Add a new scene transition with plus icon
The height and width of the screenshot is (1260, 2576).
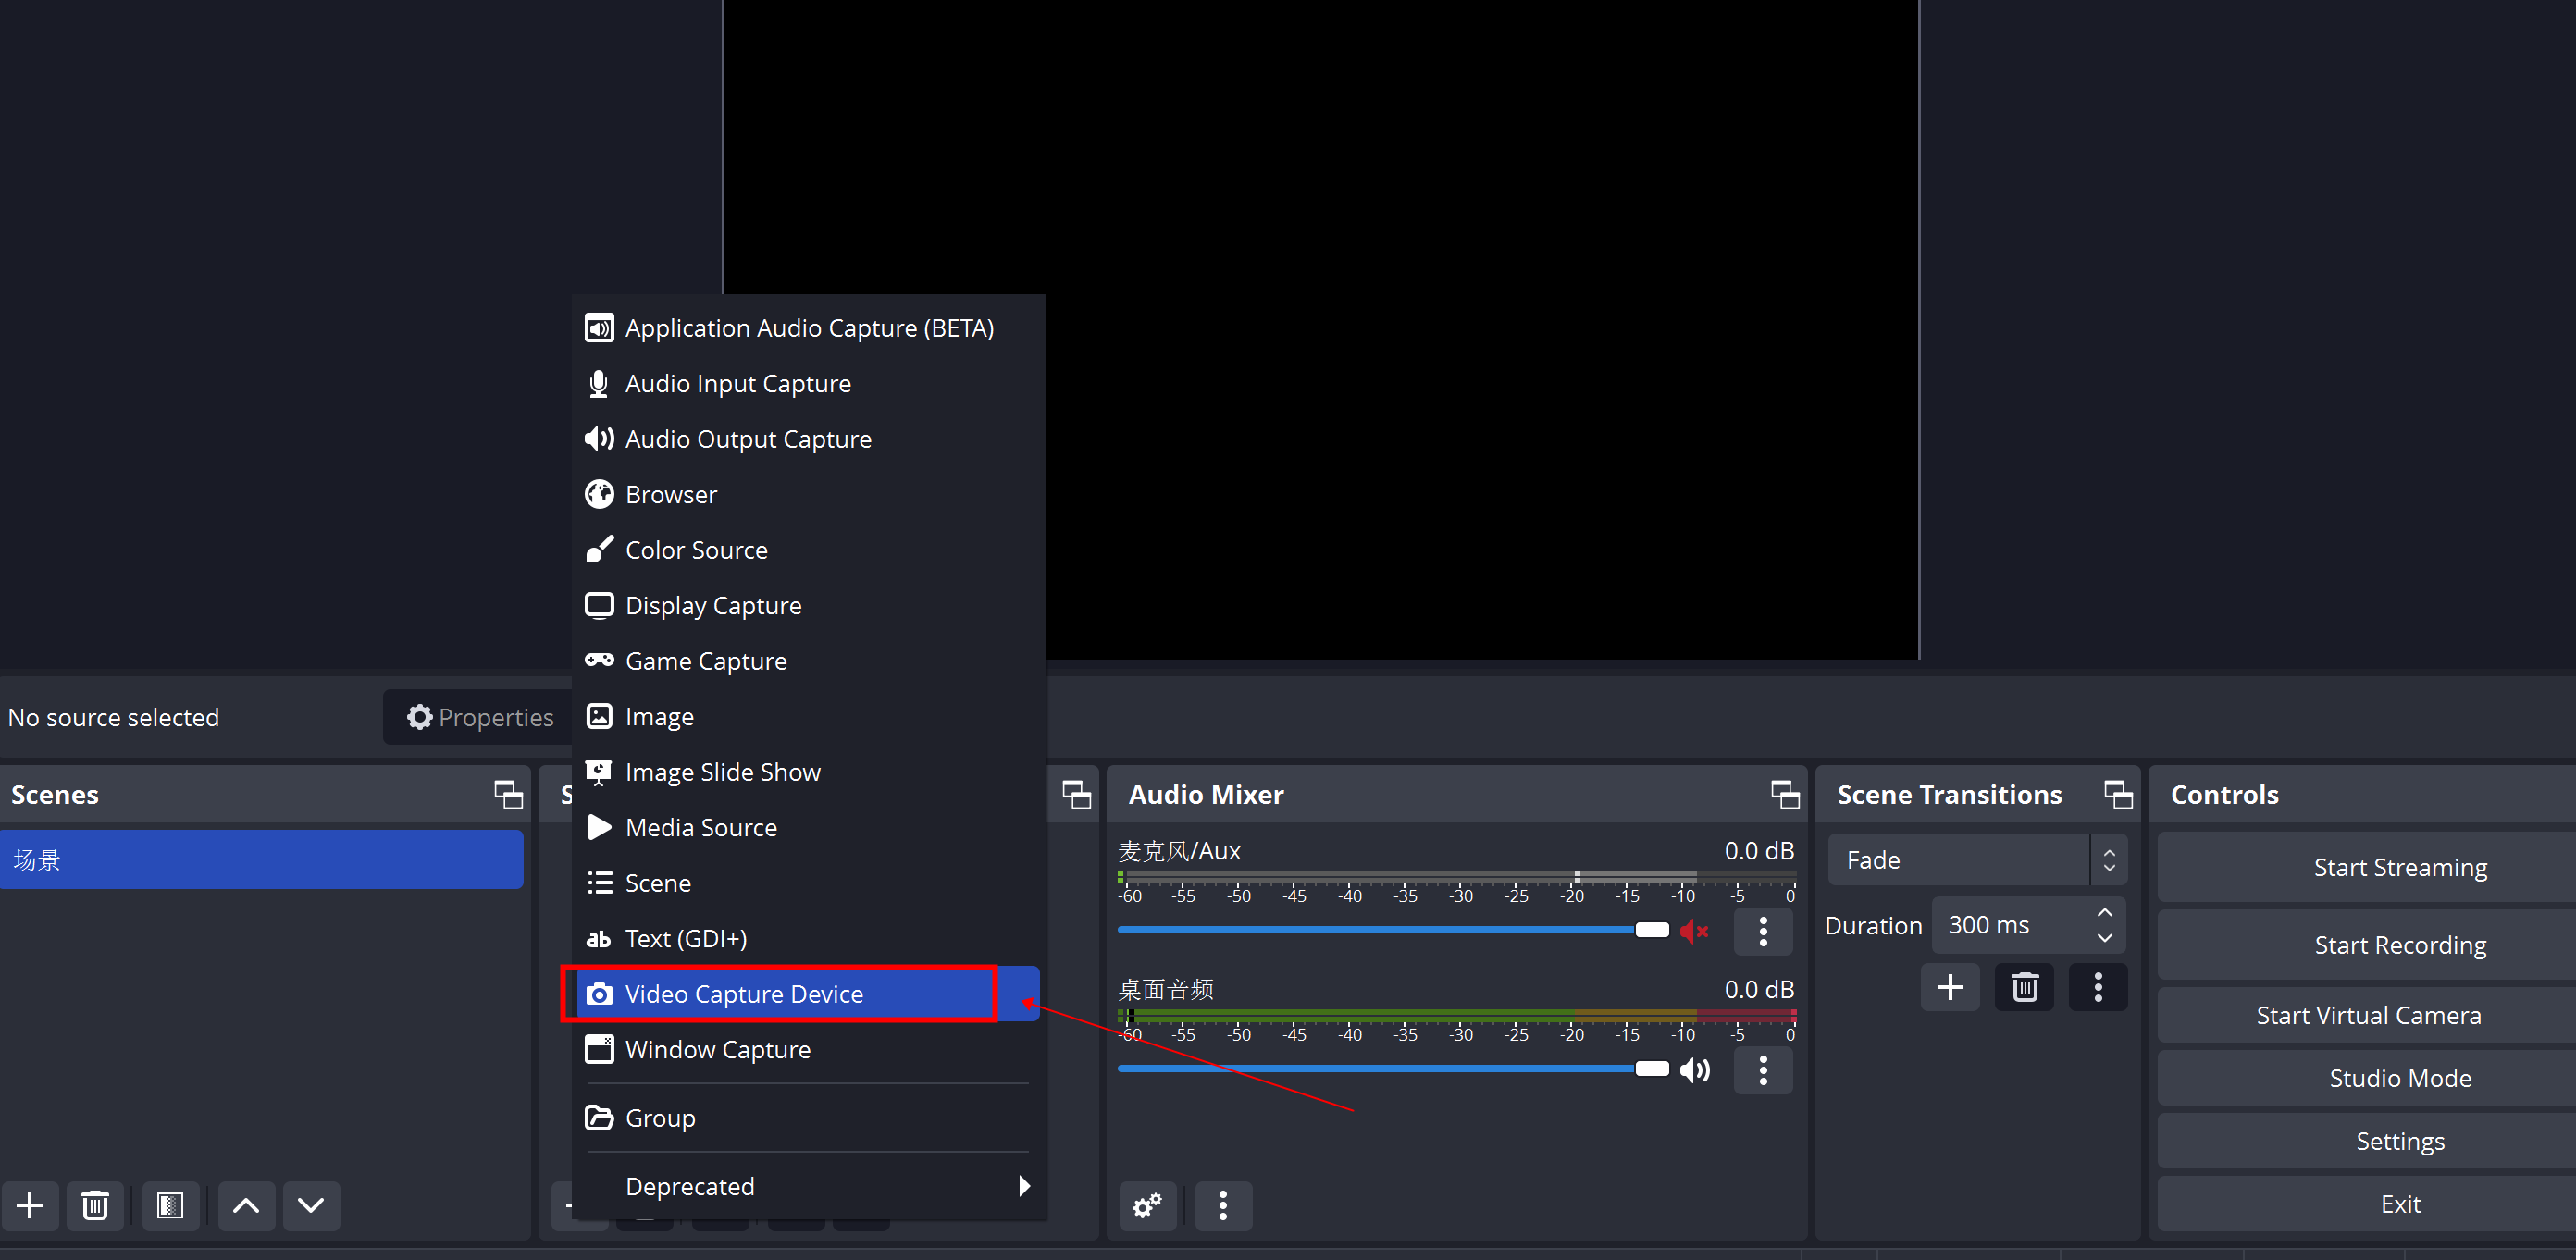(x=1949, y=986)
